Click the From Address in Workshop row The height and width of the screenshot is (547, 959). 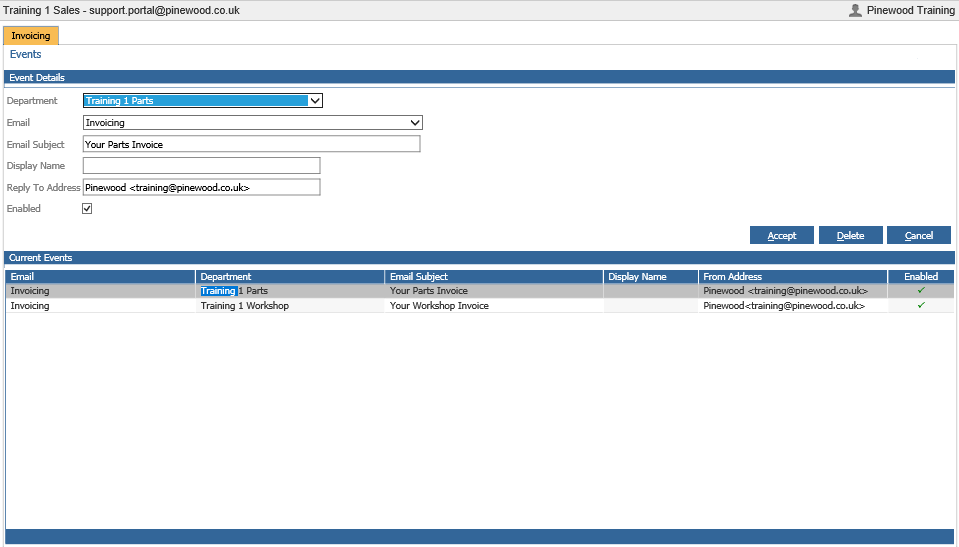tap(793, 305)
